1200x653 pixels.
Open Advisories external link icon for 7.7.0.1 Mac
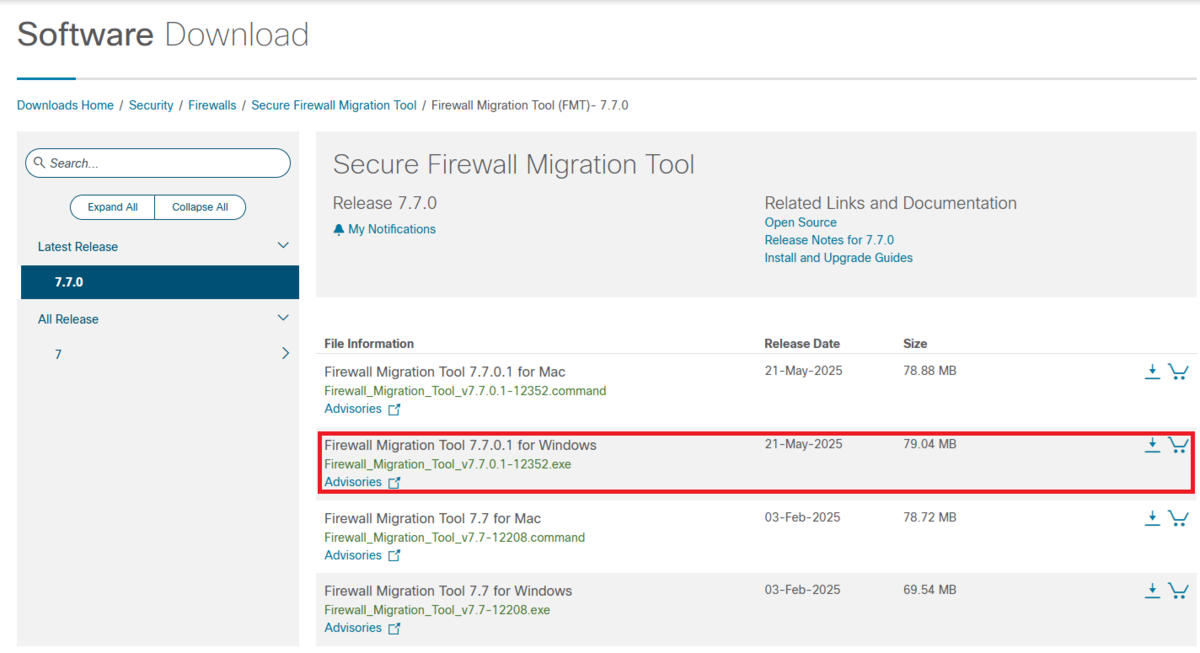pos(394,409)
